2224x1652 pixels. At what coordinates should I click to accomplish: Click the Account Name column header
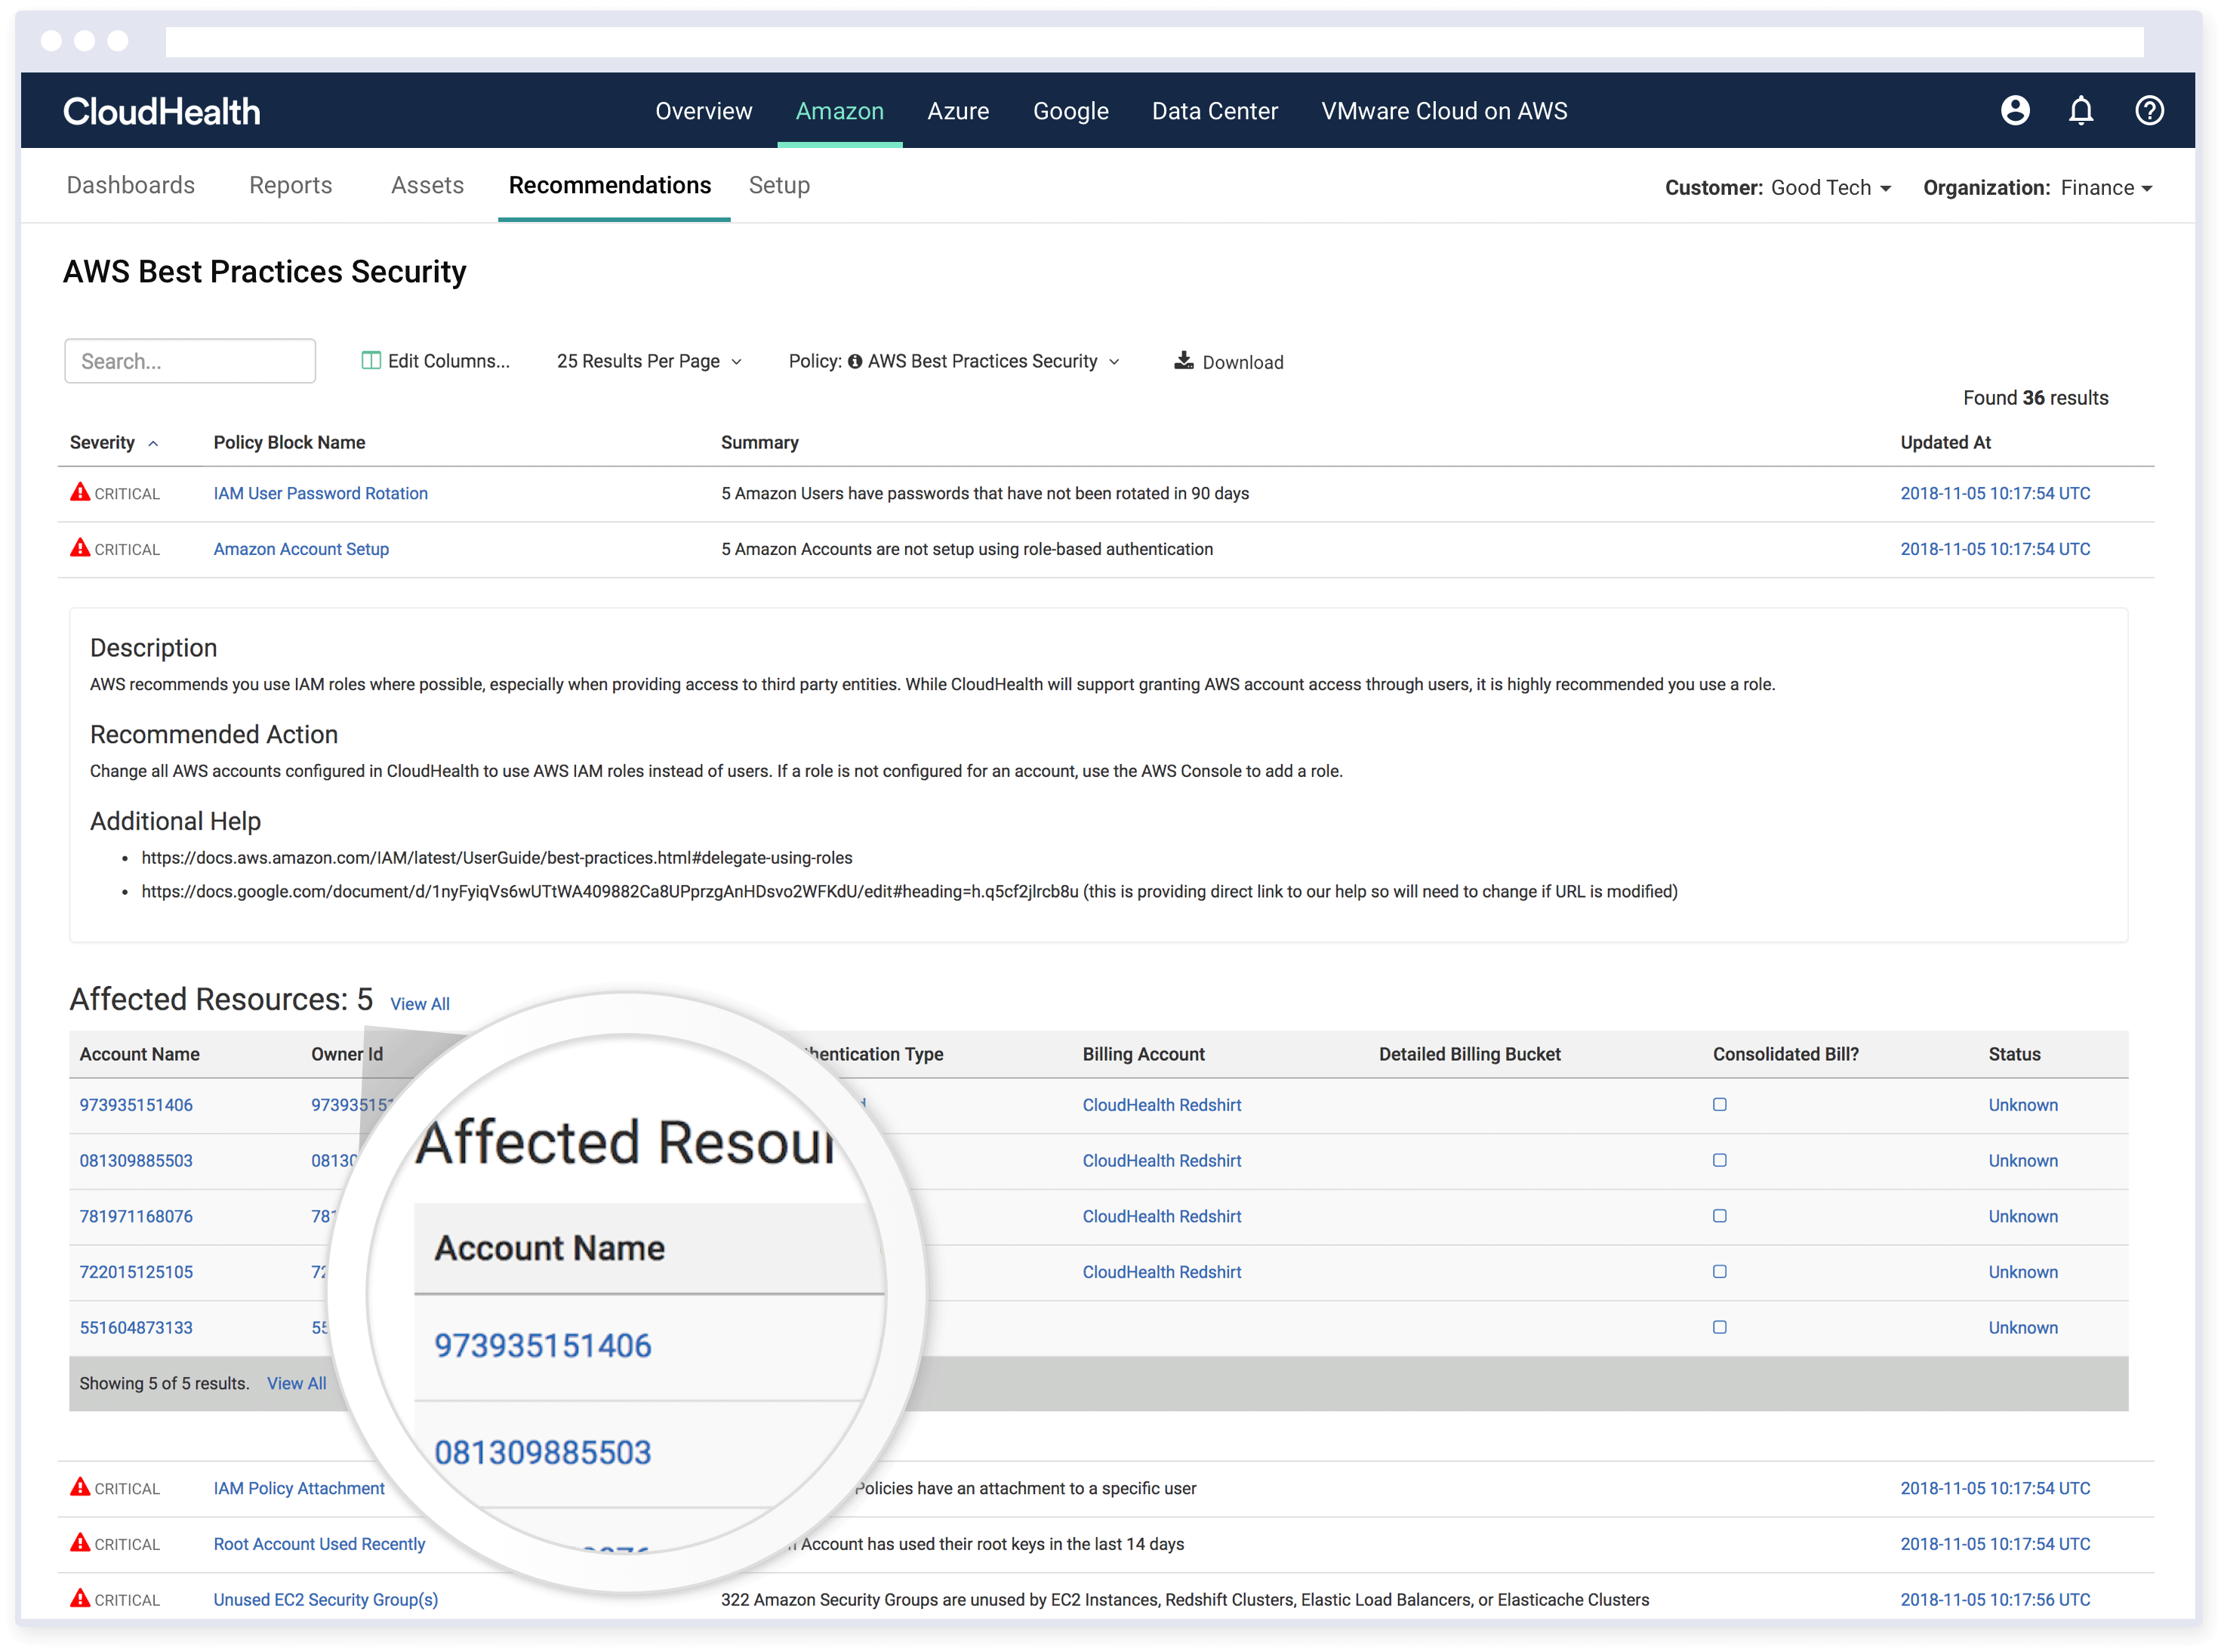coord(139,1054)
